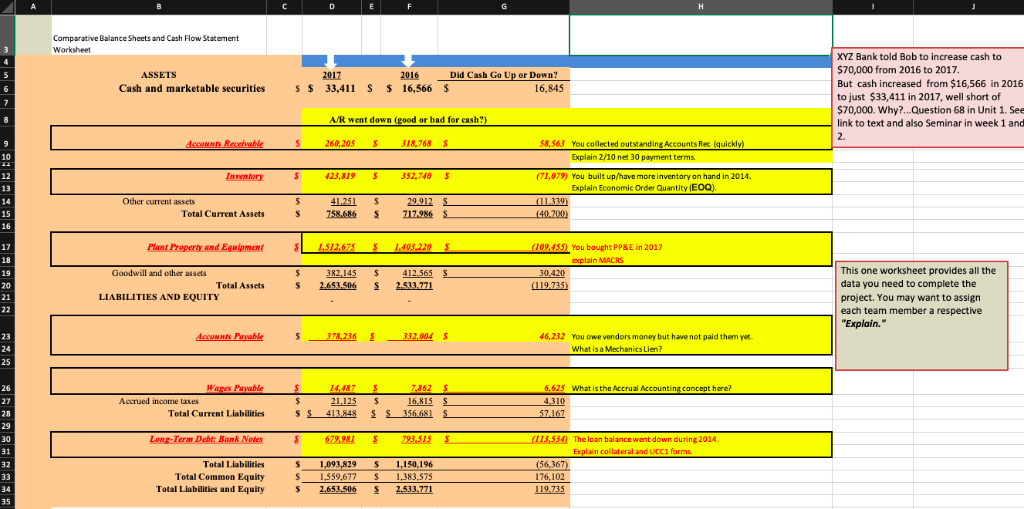Select the cash change value 16,845
1024x509 pixels.
click(x=551, y=88)
